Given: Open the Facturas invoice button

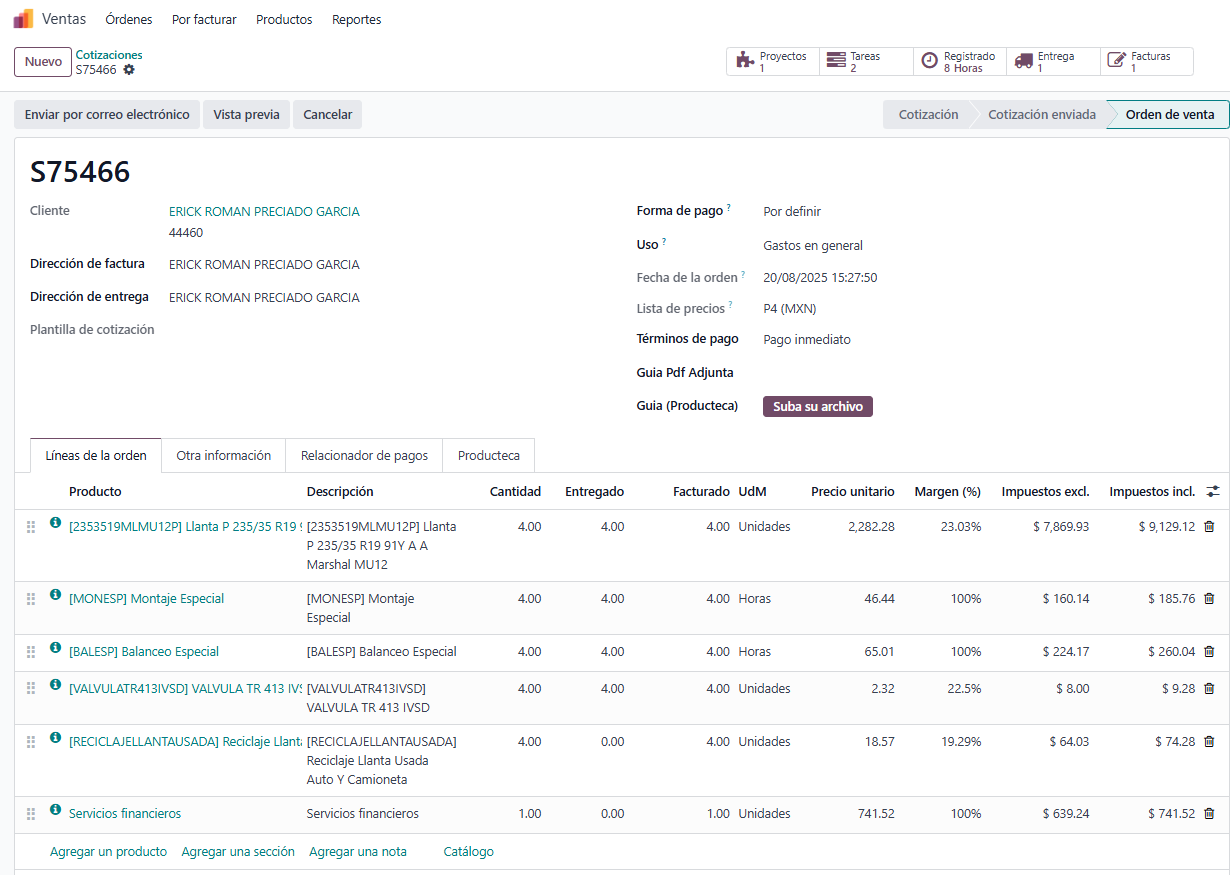Looking at the screenshot, I should (1146, 62).
